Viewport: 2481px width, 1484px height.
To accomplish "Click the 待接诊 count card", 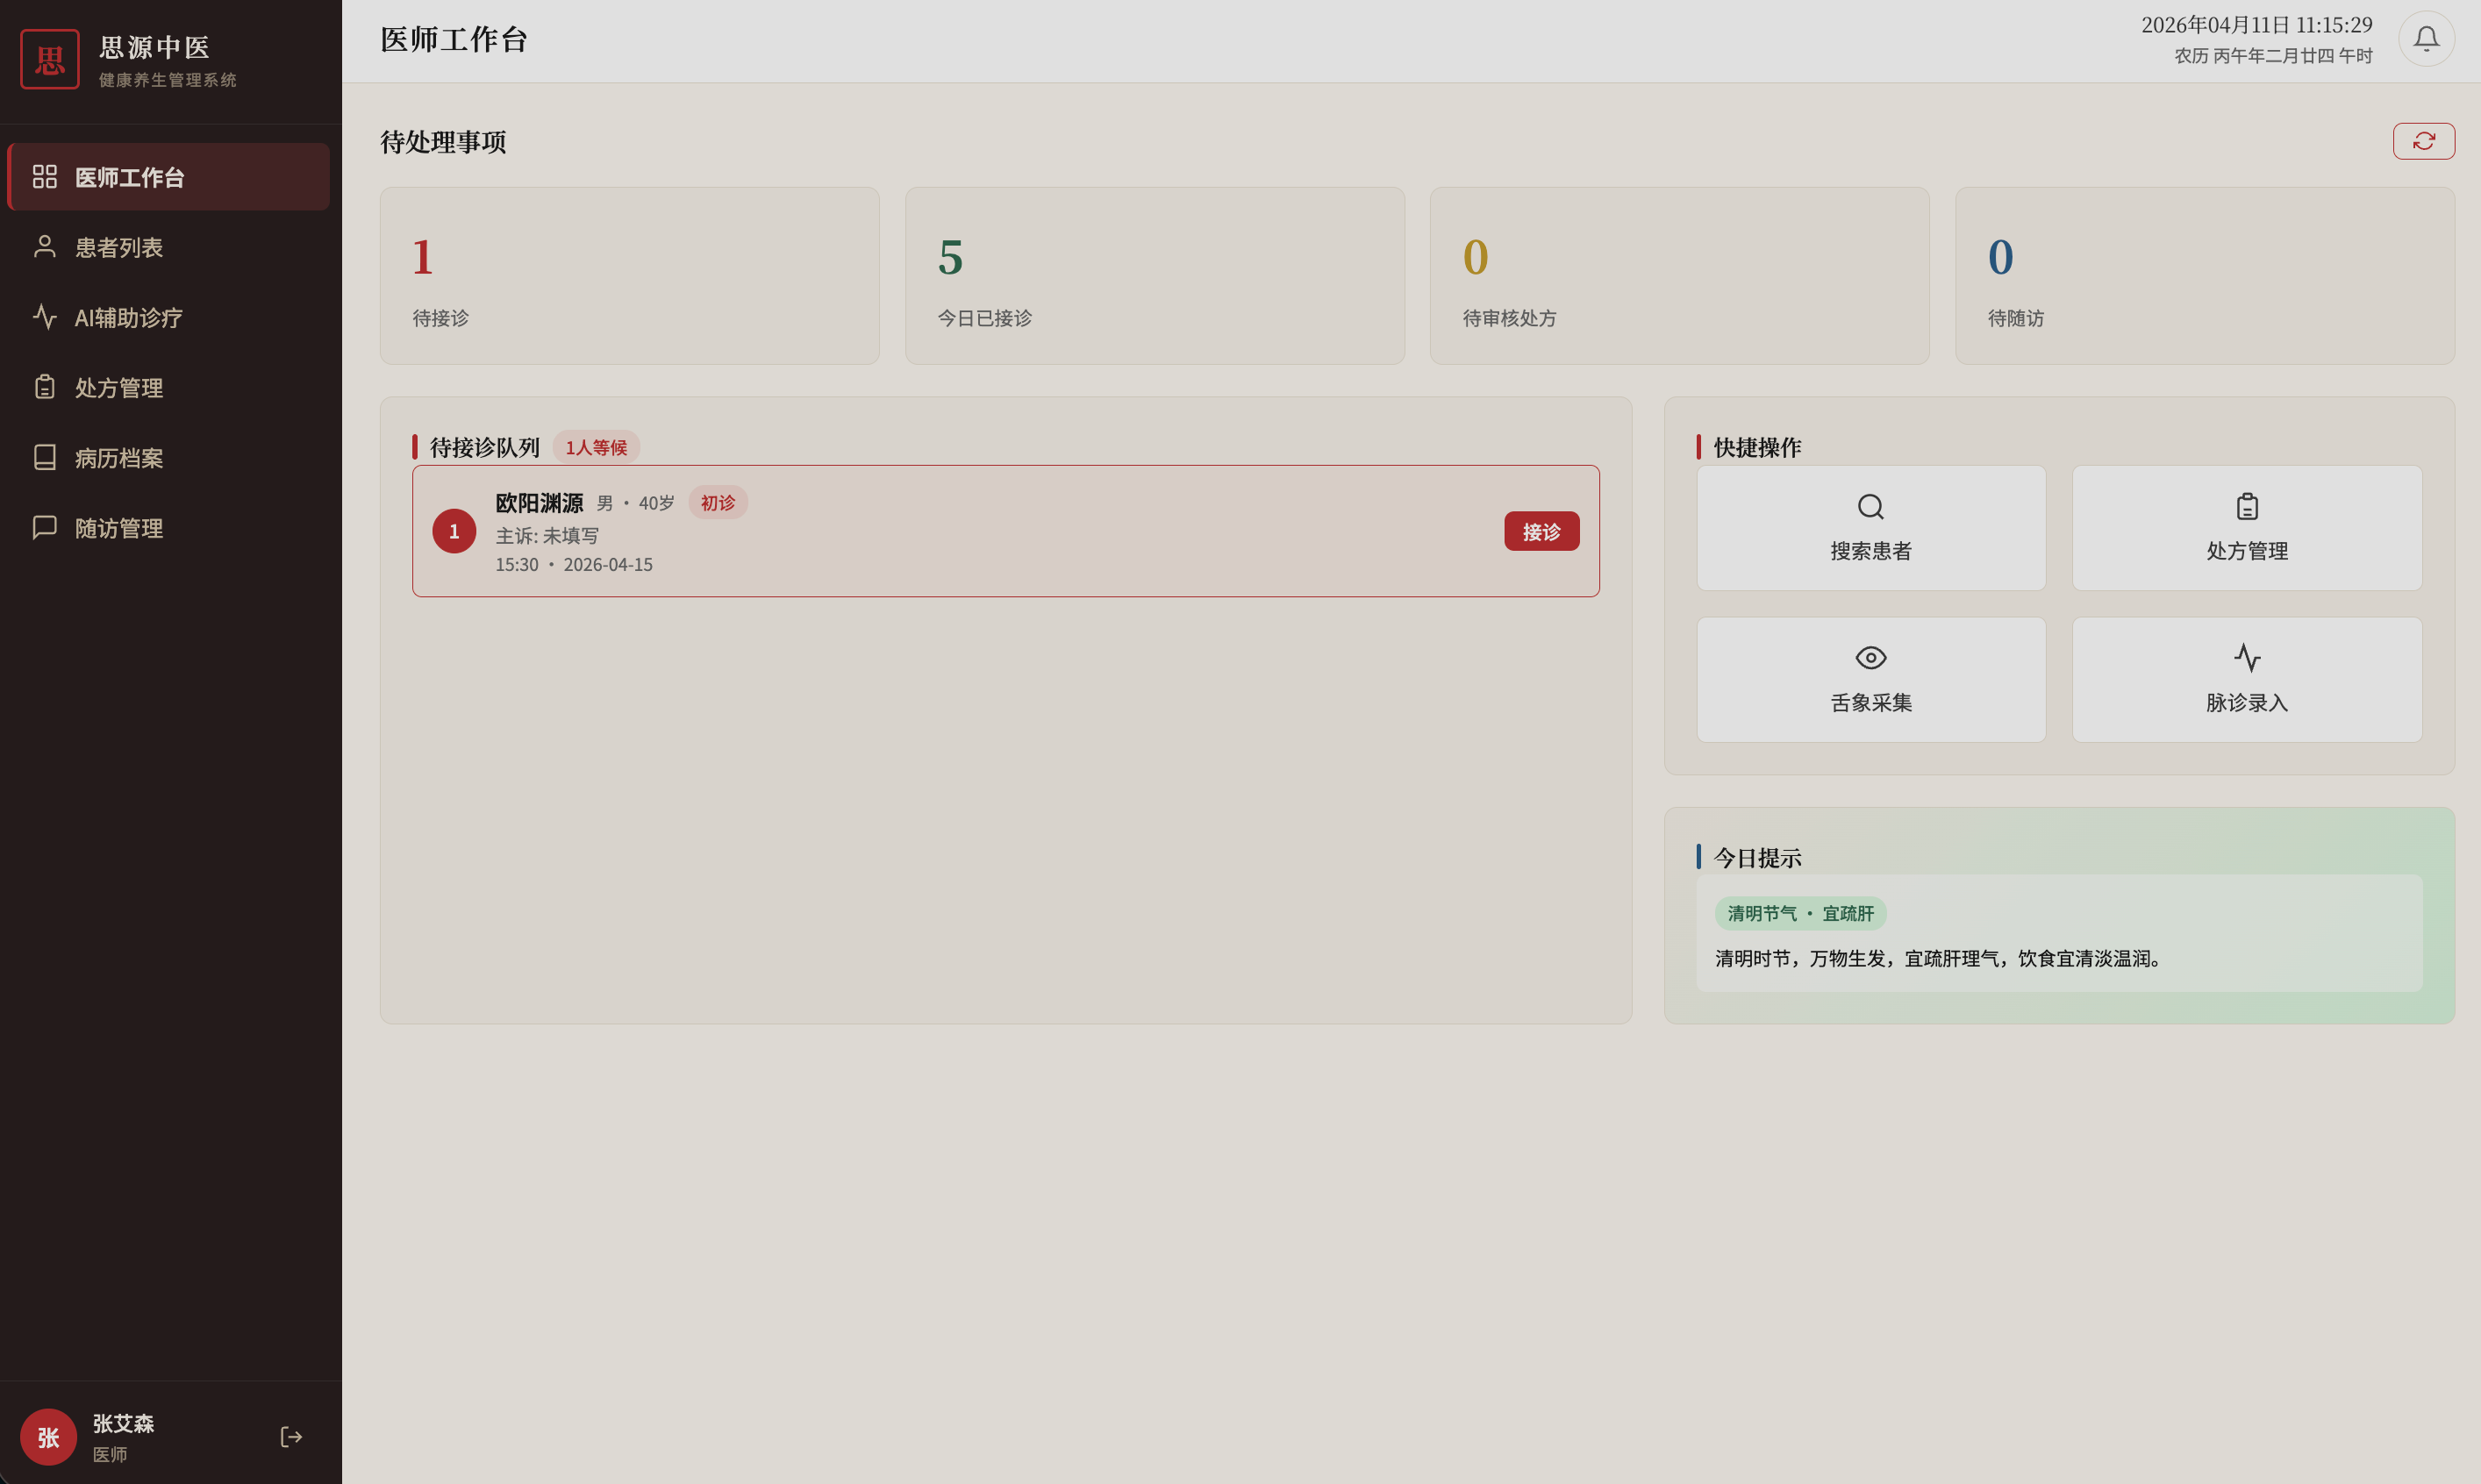I will point(629,275).
